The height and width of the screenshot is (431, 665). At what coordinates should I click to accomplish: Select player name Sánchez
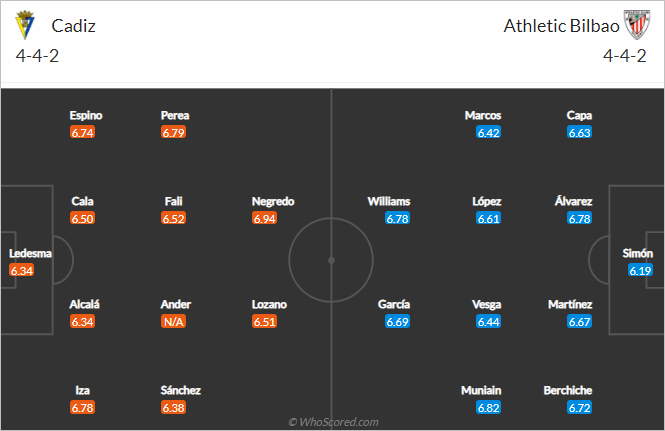point(179,390)
